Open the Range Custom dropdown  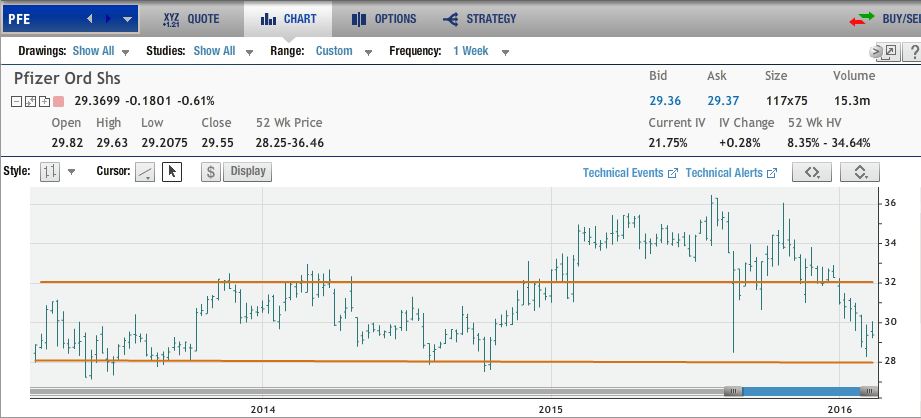[344, 51]
